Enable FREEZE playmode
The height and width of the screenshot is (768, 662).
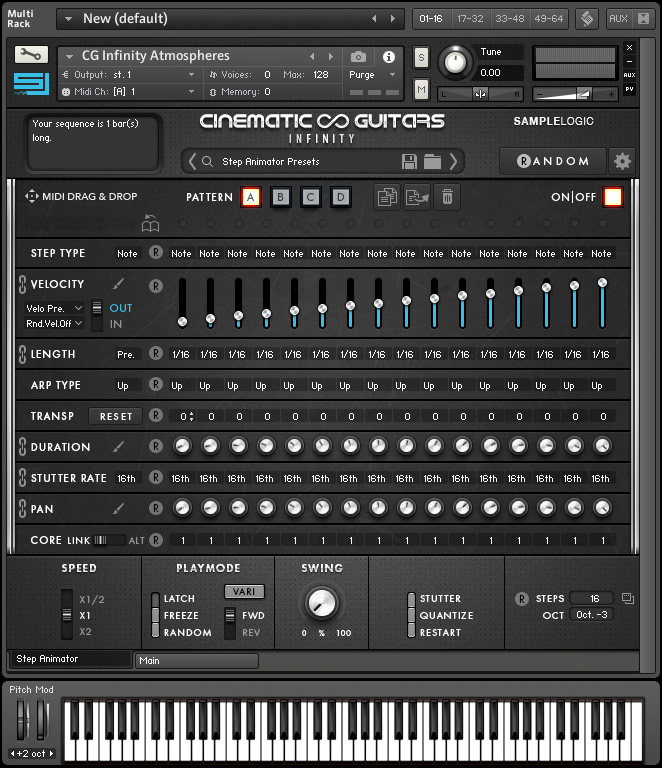click(155, 615)
